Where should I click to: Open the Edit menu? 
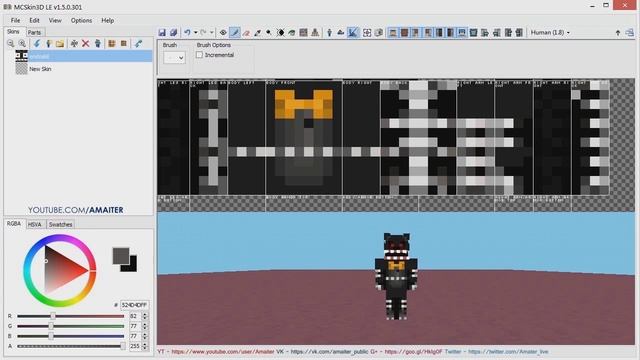[x=34, y=20]
